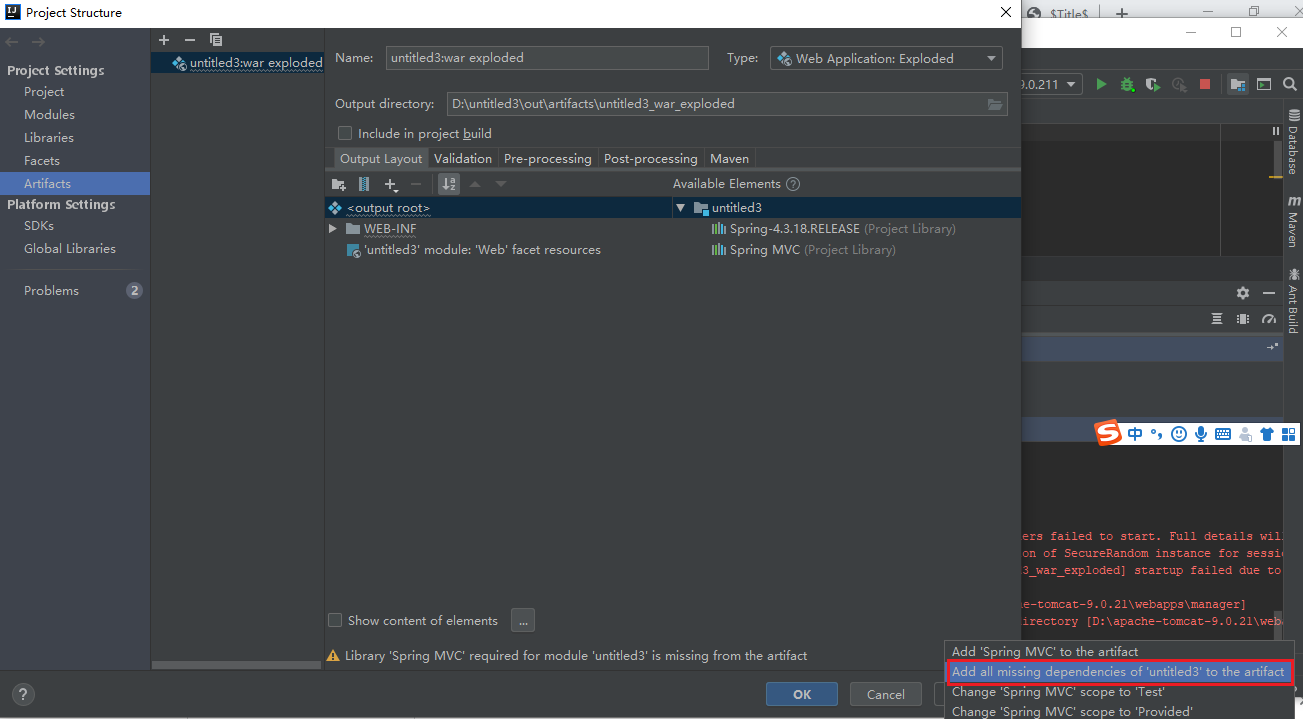Collapse untitled3 available elements node
The image size is (1303, 719).
tap(681, 208)
